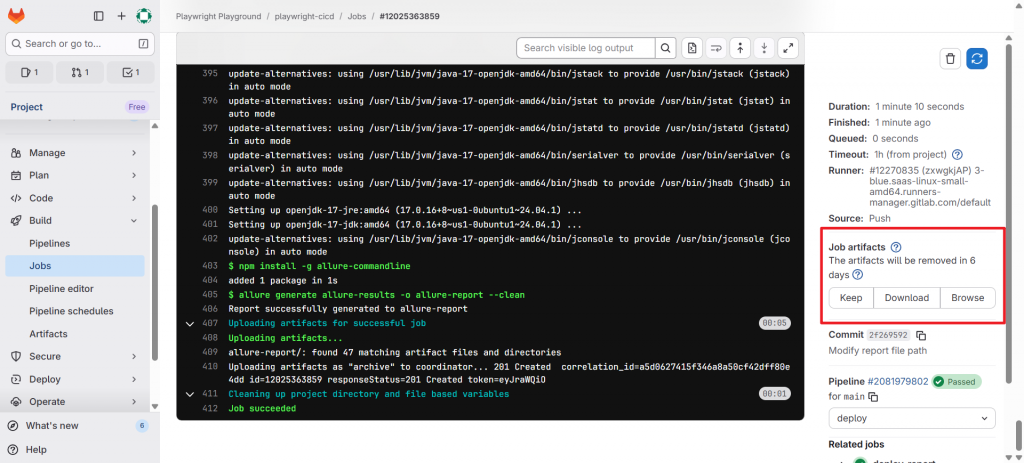Open Artifacts in the sidebar
The image size is (1024, 463).
[74, 334]
